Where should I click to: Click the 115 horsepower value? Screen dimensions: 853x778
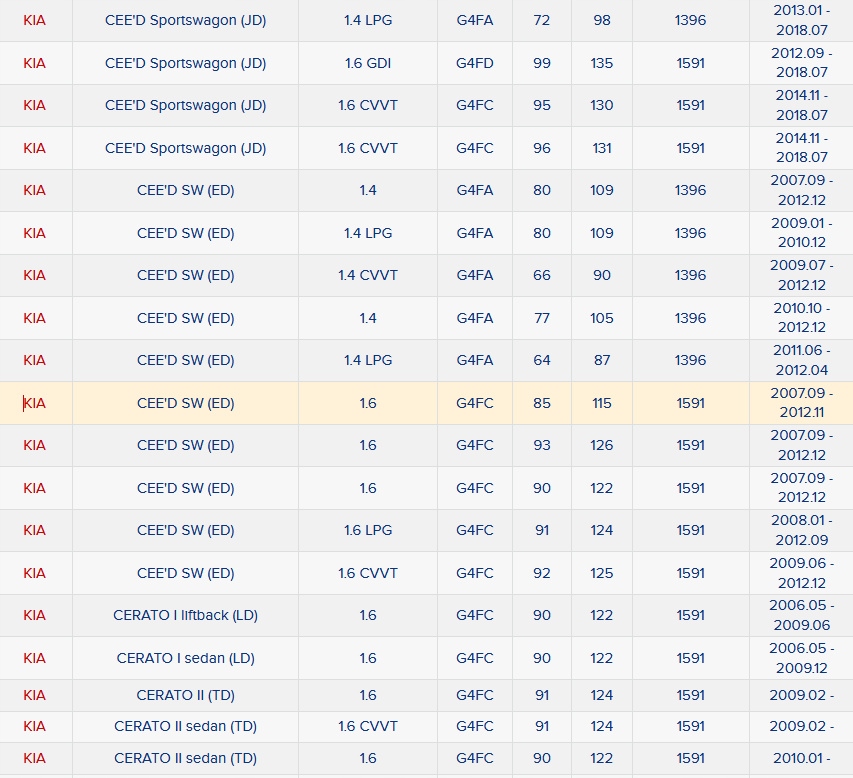[x=602, y=403]
